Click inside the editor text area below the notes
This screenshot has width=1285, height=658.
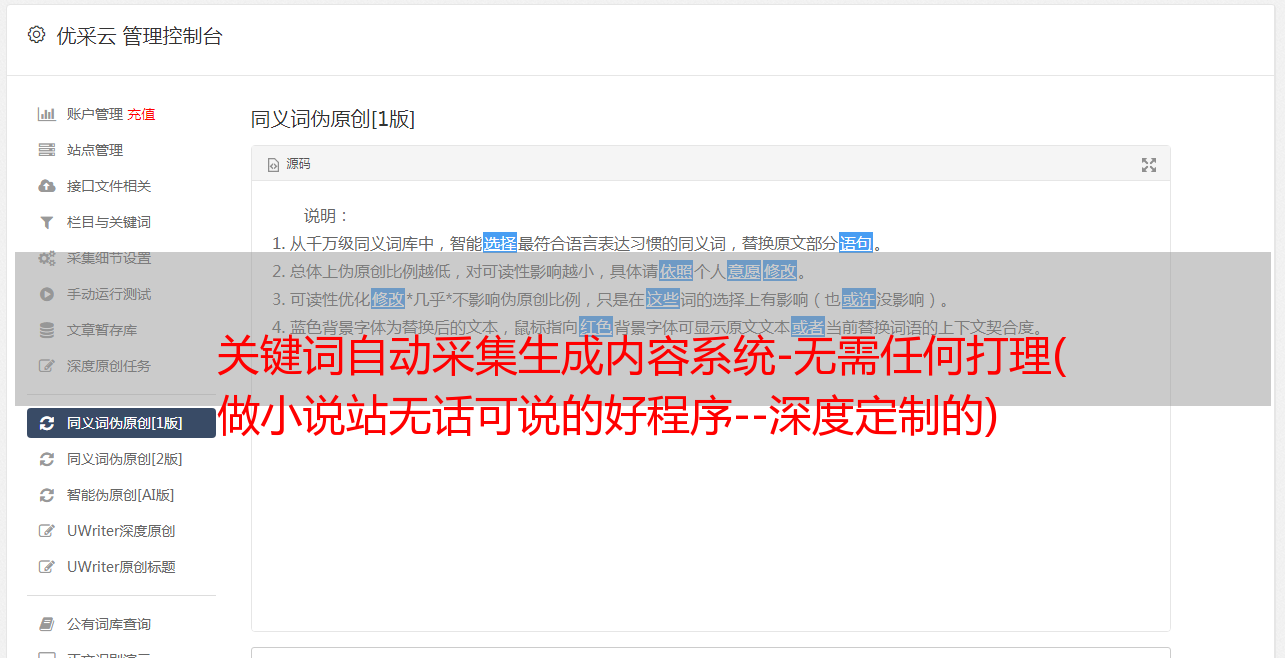(x=710, y=520)
